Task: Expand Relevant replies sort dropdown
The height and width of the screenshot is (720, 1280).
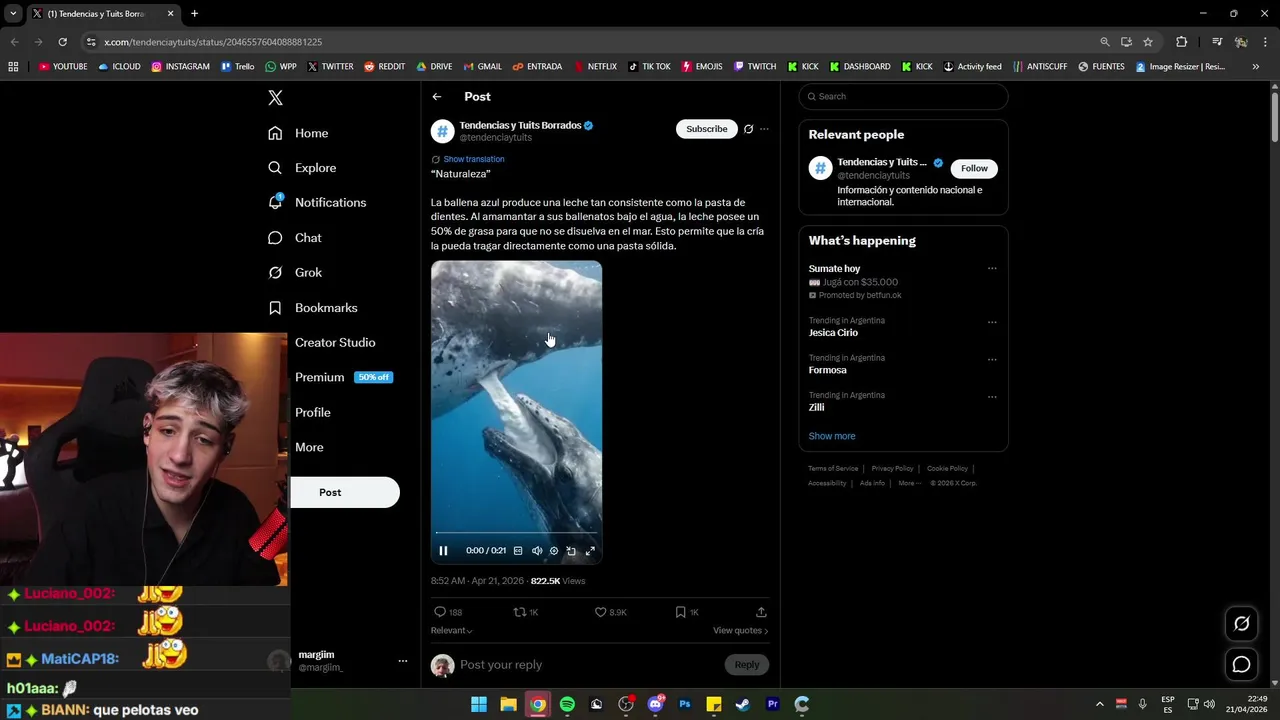Action: point(451,631)
